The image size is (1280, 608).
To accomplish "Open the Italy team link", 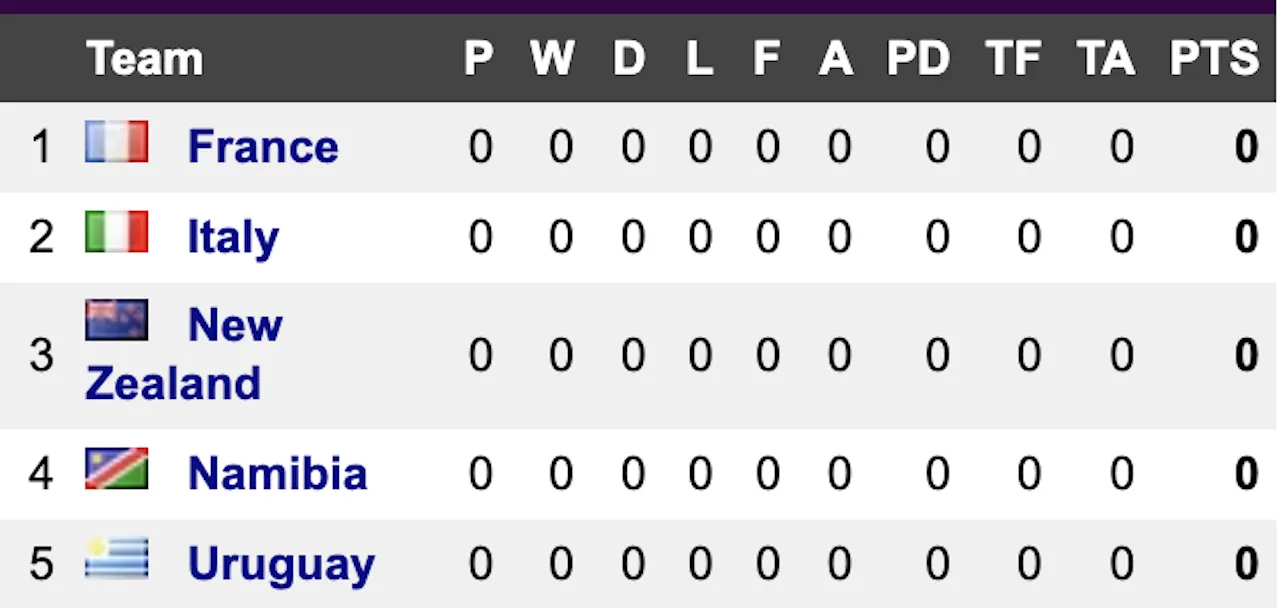I will pyautogui.click(x=233, y=237).
